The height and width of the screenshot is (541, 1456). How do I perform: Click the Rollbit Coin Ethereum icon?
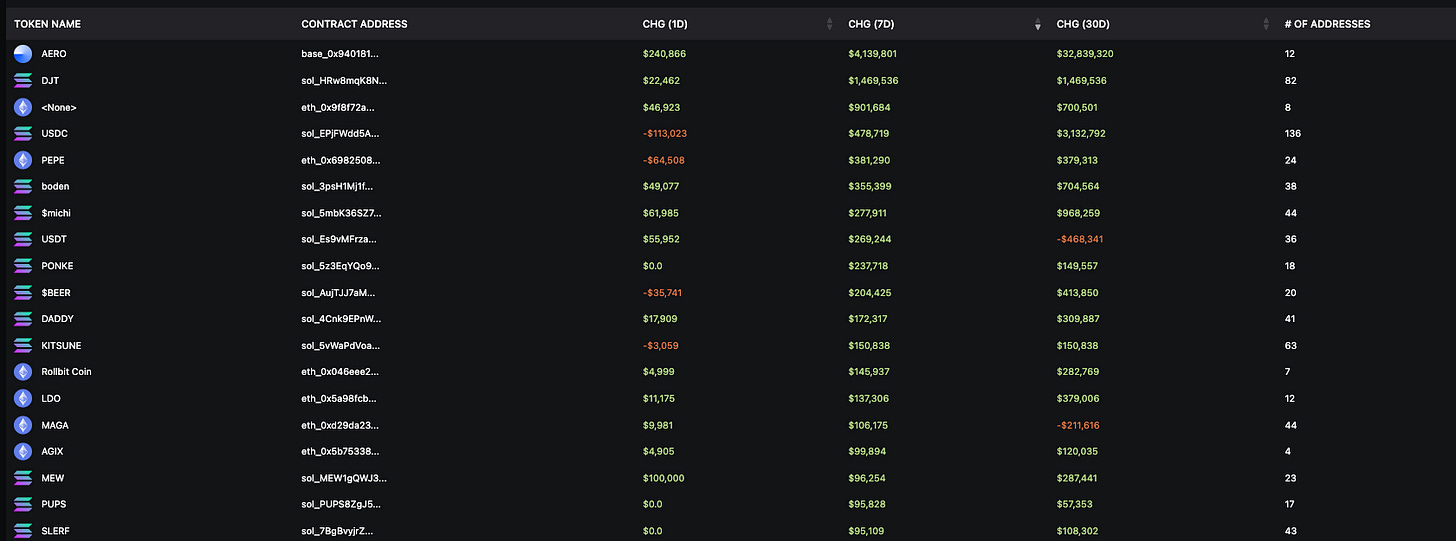(23, 372)
